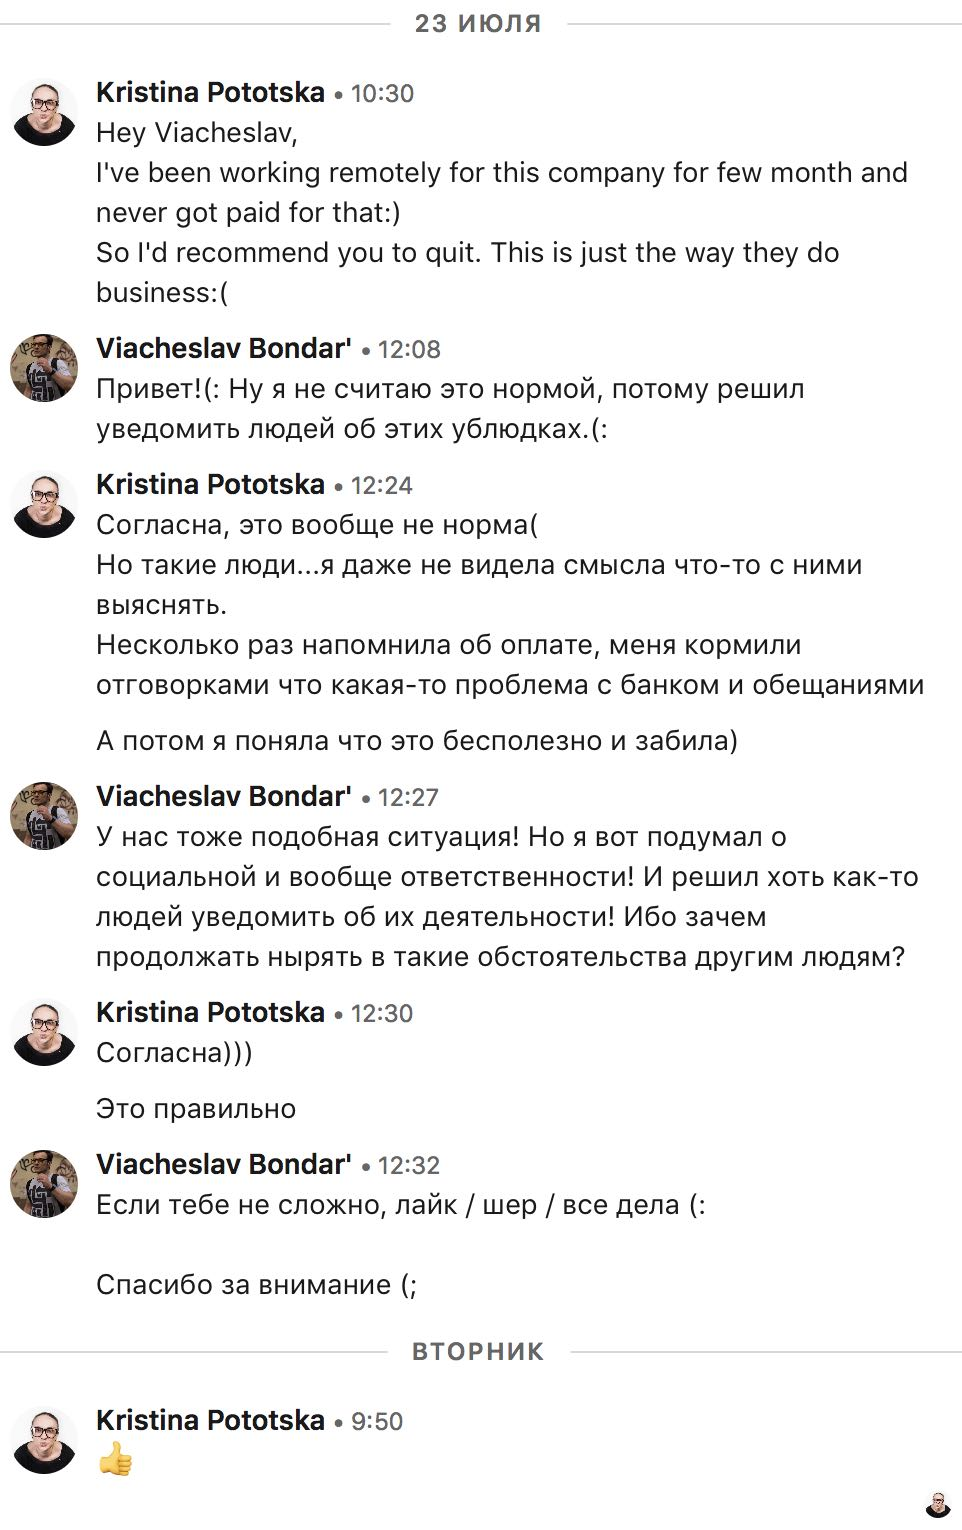
Task: Click the "Спасибо за внимание (;" message
Action: pyautogui.click(x=256, y=1284)
